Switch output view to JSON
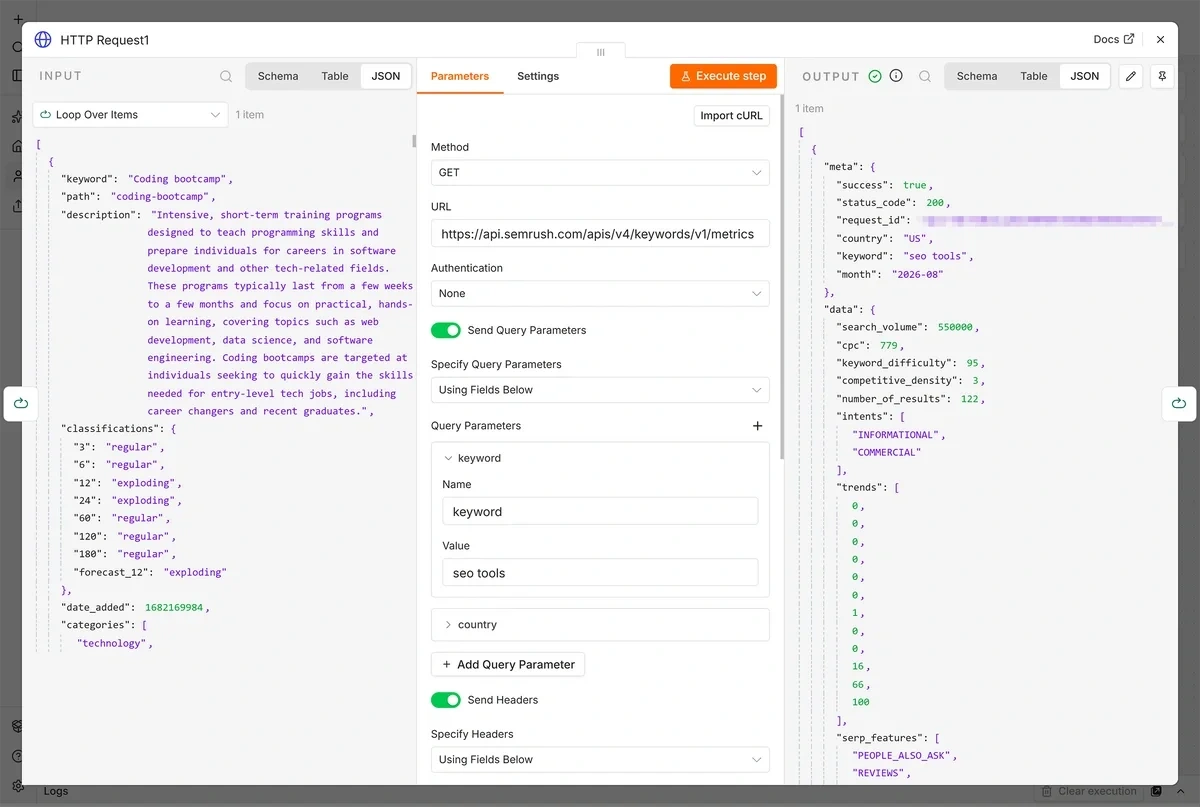 coord(1085,76)
